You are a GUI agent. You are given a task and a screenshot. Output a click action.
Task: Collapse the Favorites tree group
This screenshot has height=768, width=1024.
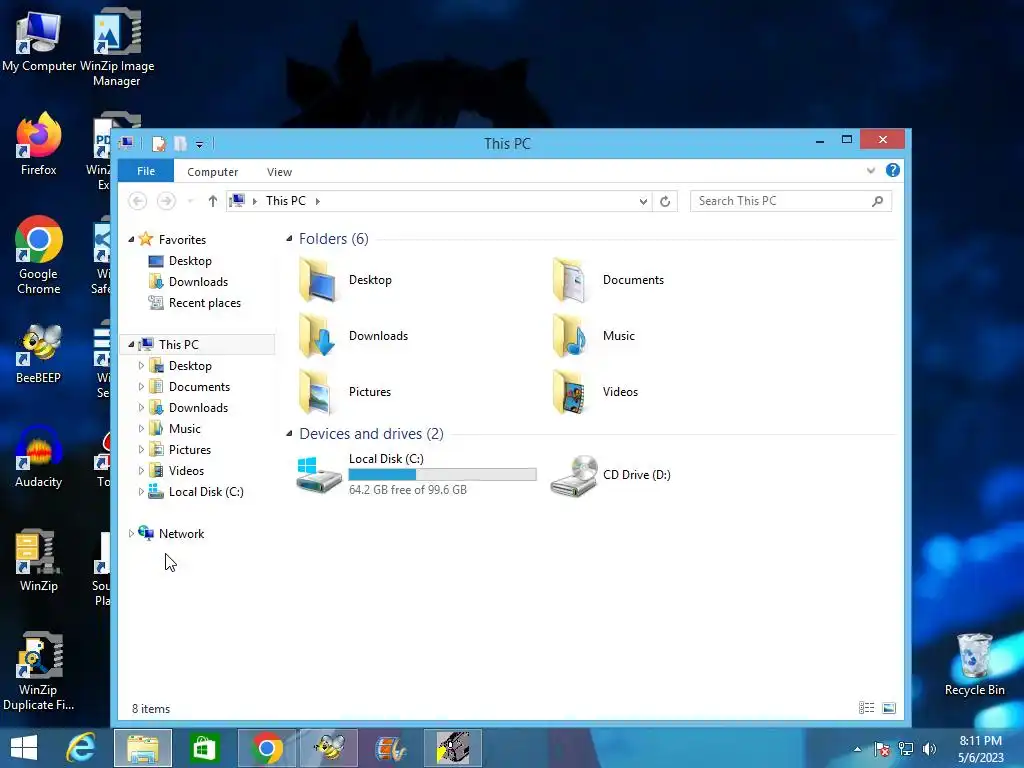click(131, 240)
